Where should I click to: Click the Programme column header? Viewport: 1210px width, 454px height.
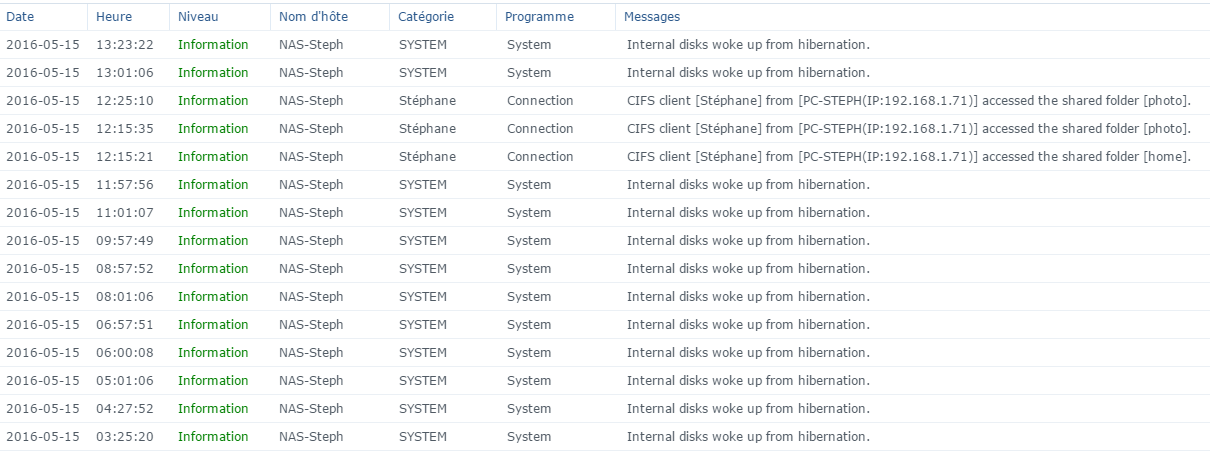tap(539, 17)
